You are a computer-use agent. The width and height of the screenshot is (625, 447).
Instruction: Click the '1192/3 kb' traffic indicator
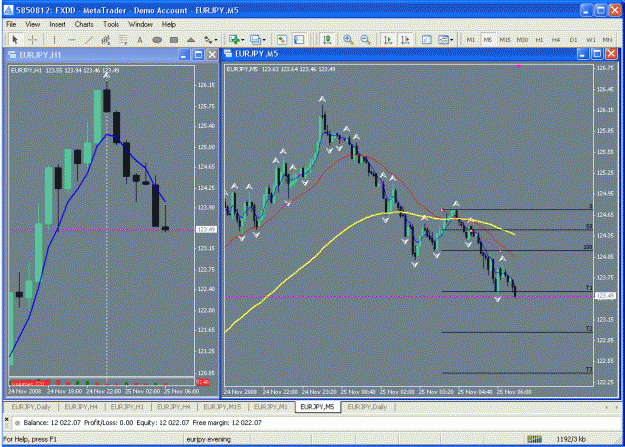tap(571, 439)
